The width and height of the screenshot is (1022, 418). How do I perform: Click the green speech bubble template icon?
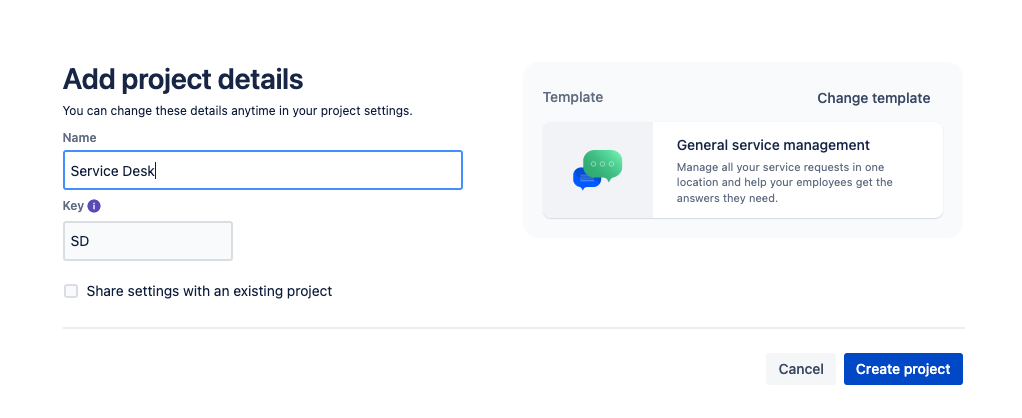coord(604,164)
